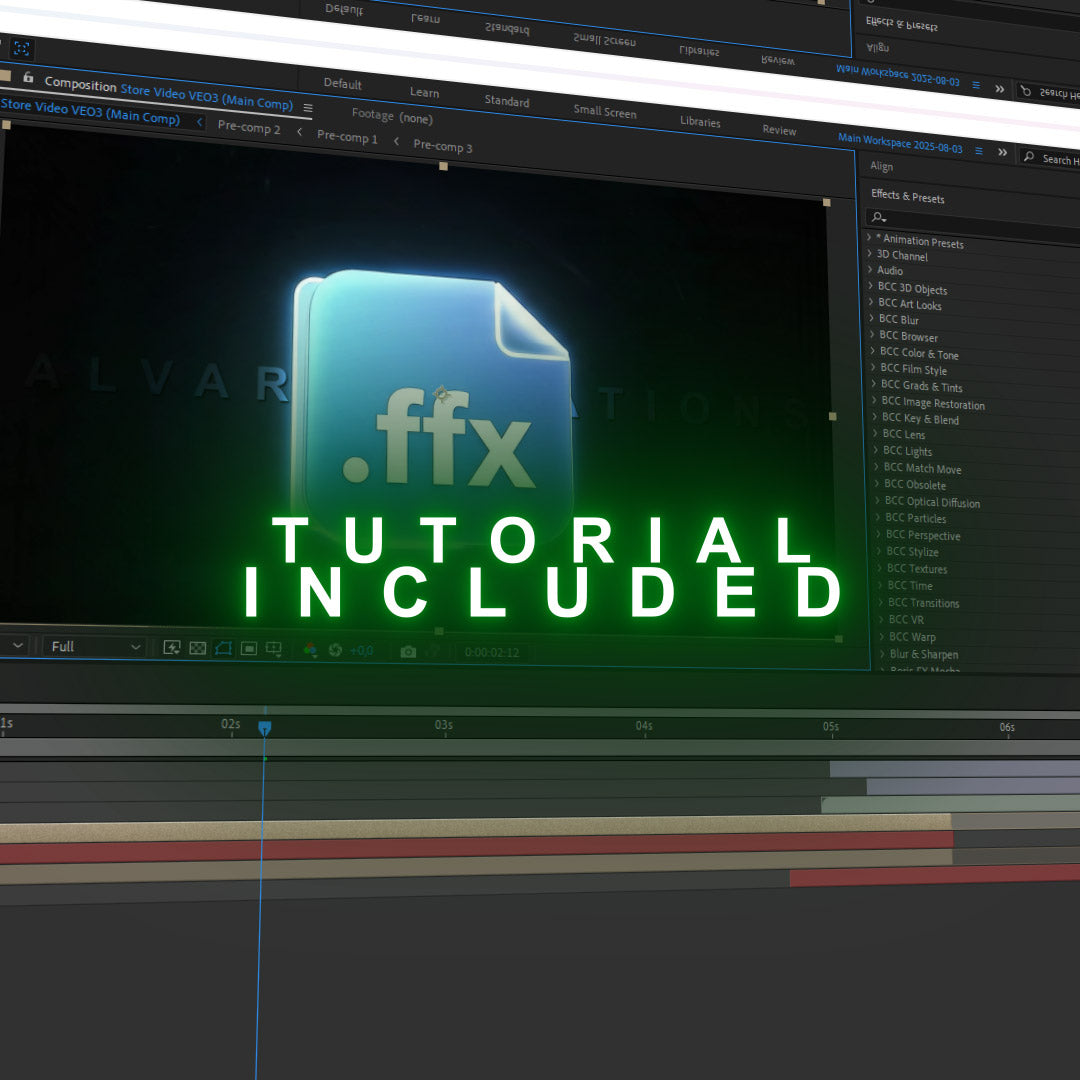Open the workspace overflow chevron button
The width and height of the screenshot is (1080, 1080).
pos(1003,152)
